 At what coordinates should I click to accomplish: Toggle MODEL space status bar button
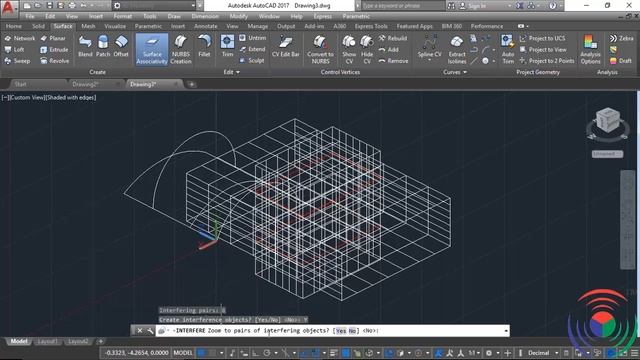(182, 353)
